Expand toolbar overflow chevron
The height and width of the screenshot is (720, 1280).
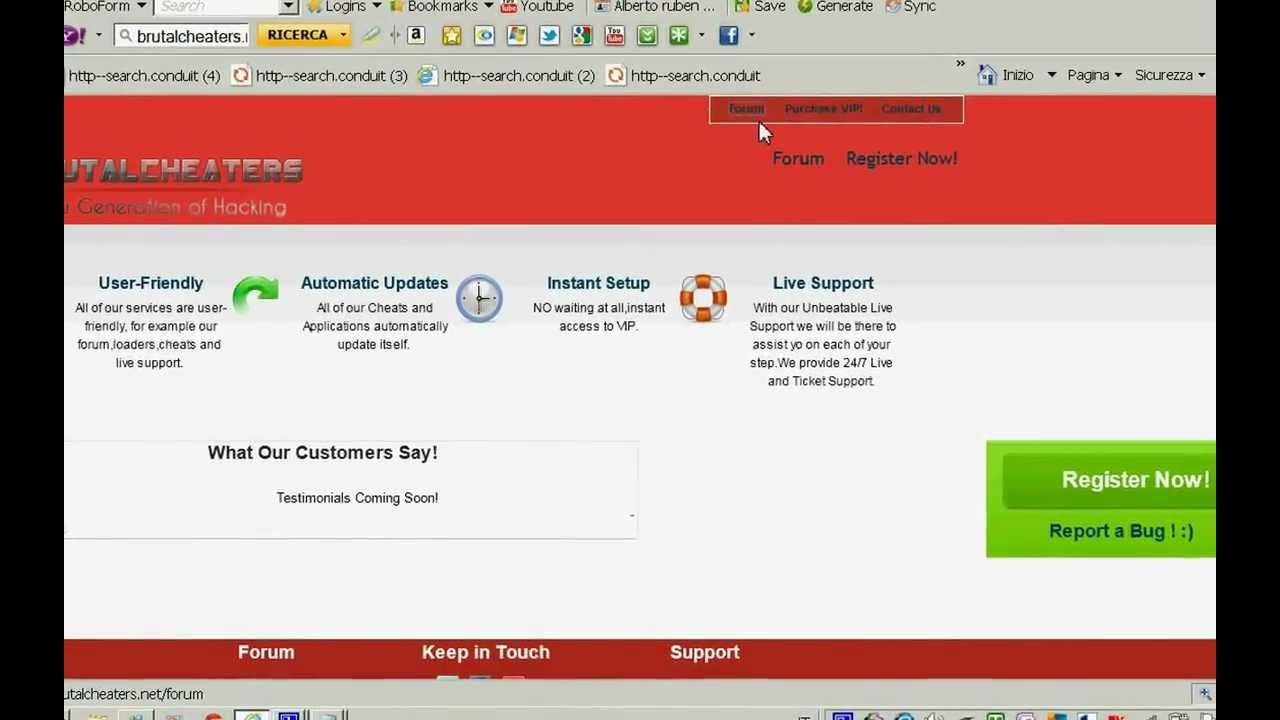pos(960,64)
